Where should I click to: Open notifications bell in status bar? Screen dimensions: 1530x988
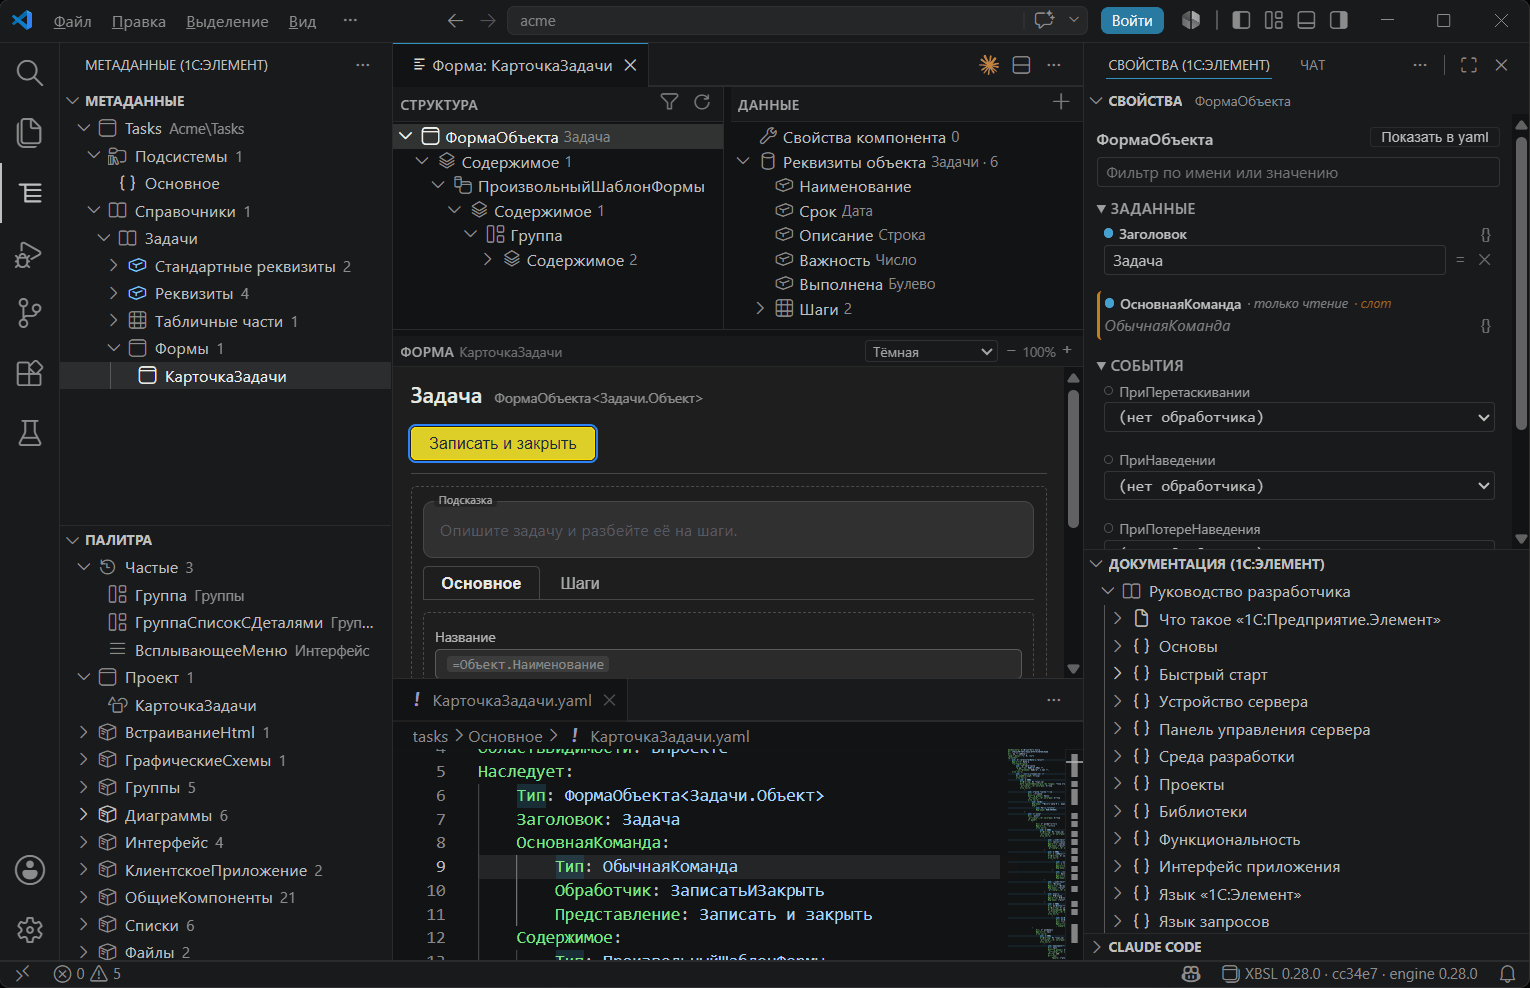tap(1507, 974)
